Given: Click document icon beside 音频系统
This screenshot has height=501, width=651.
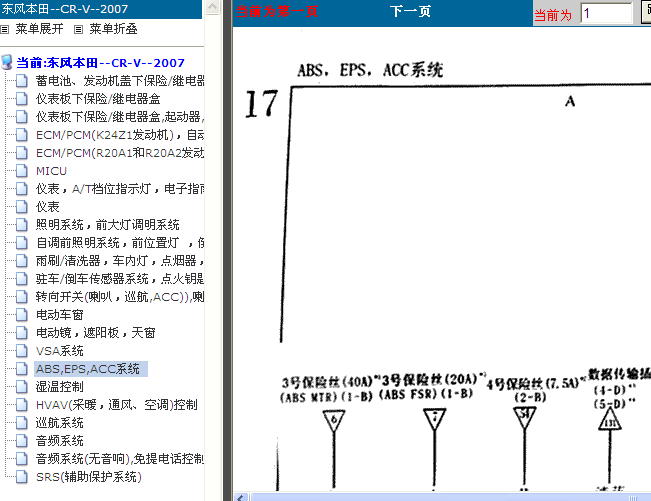Looking at the screenshot, I should pyautogui.click(x=22, y=441).
